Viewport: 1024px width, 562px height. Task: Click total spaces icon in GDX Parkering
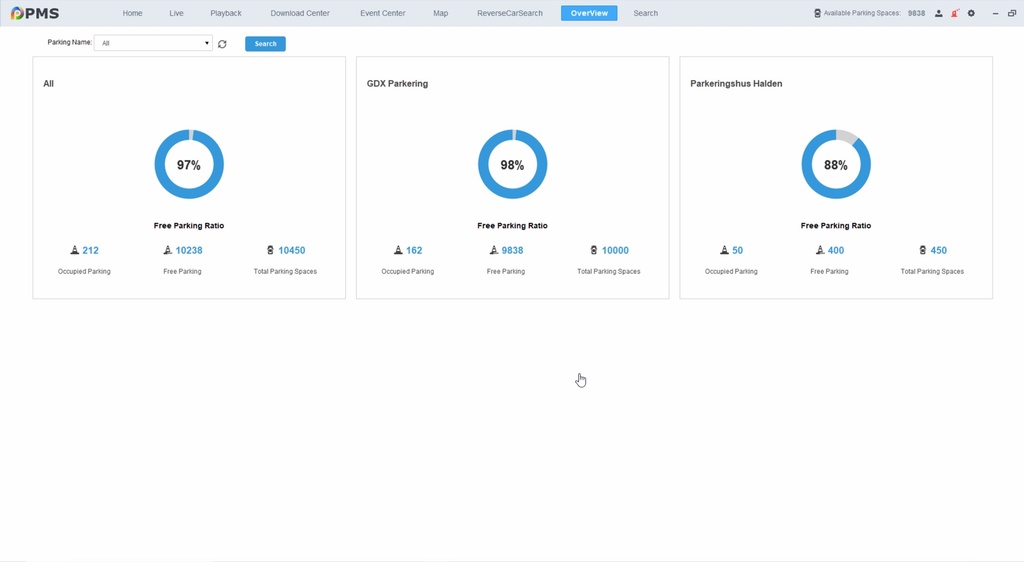pyautogui.click(x=594, y=250)
